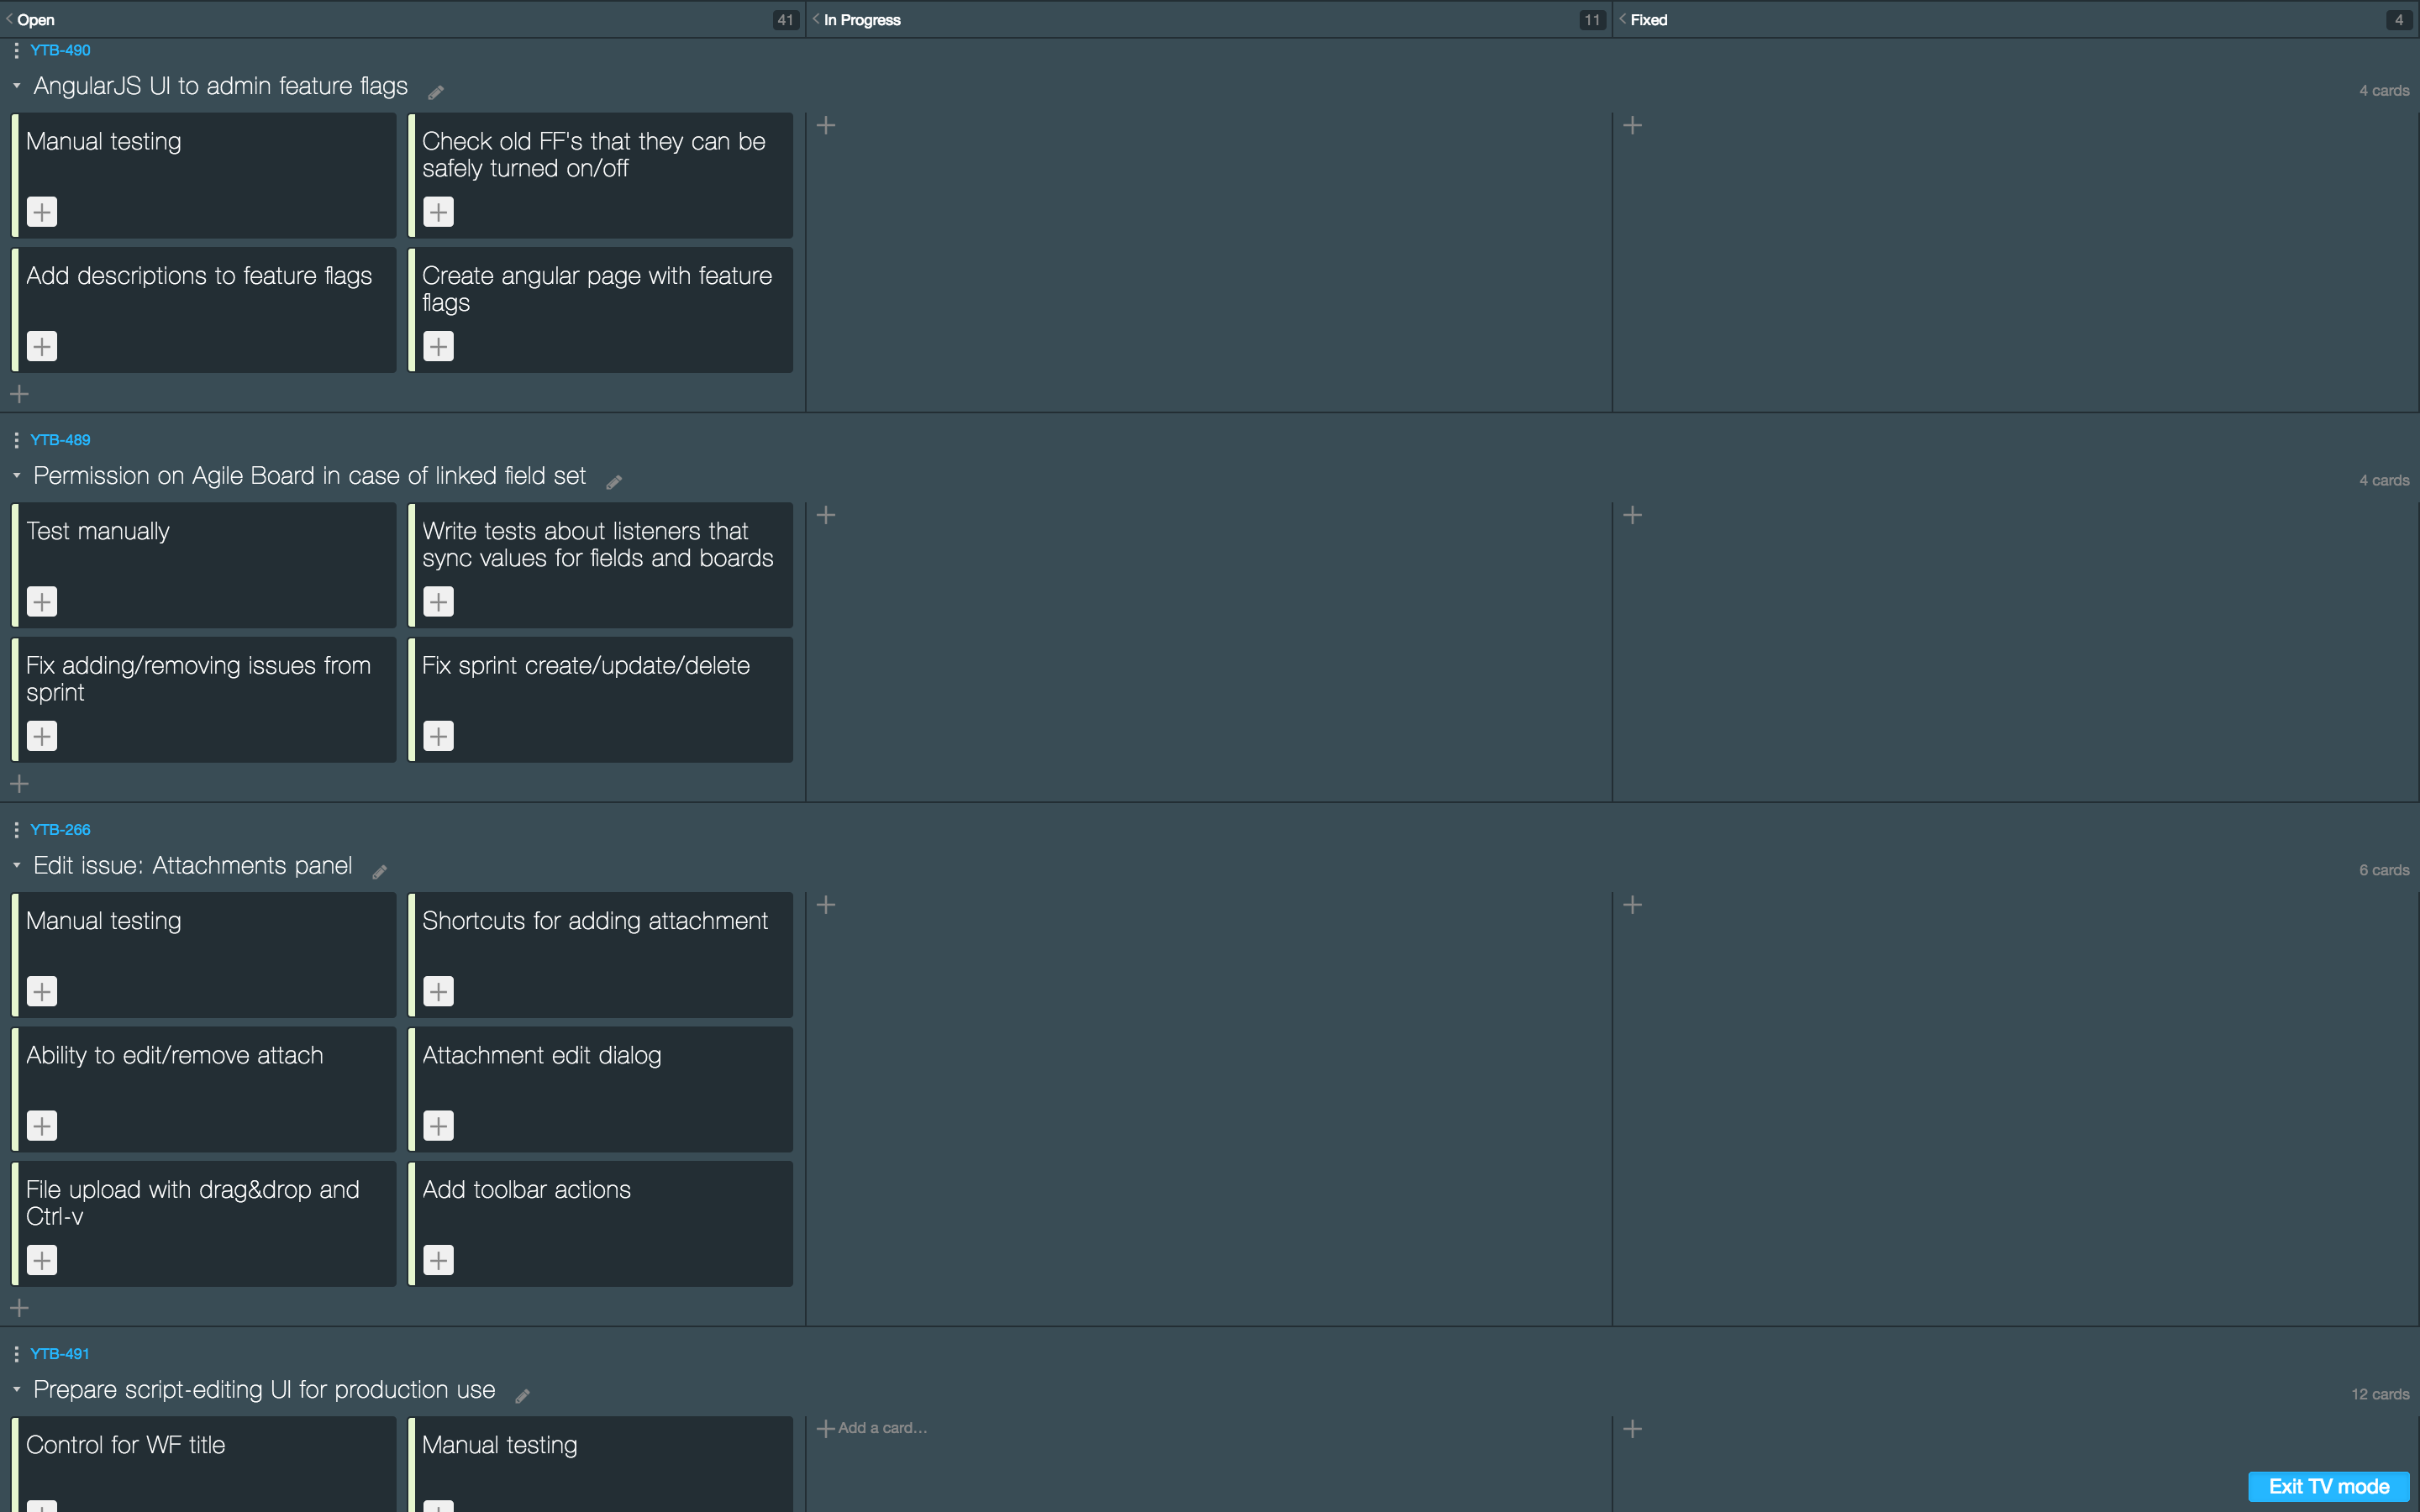
Task: Collapse the Prepare script-editing UI swimlane
Action: (x=17, y=1389)
